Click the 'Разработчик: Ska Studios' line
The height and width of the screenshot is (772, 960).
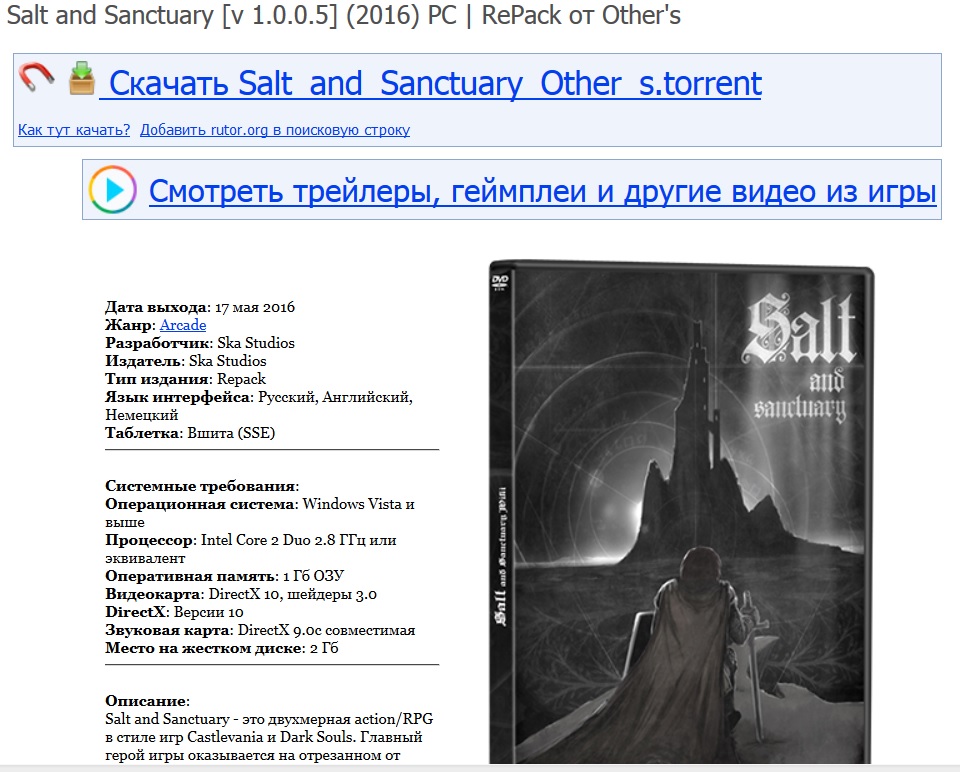[x=200, y=343]
